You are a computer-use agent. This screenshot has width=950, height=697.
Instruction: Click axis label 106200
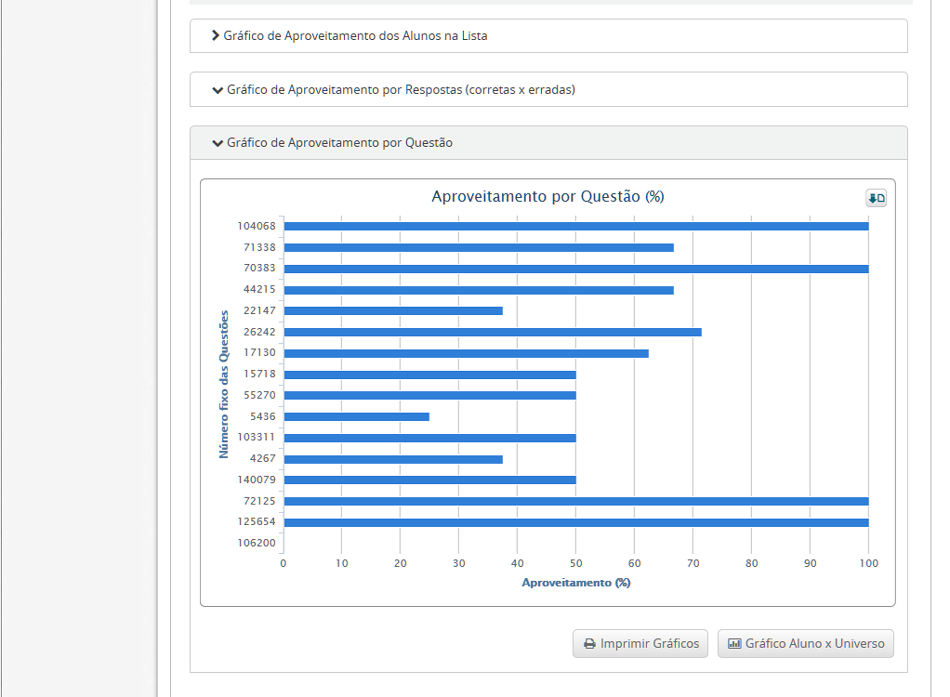(257, 543)
